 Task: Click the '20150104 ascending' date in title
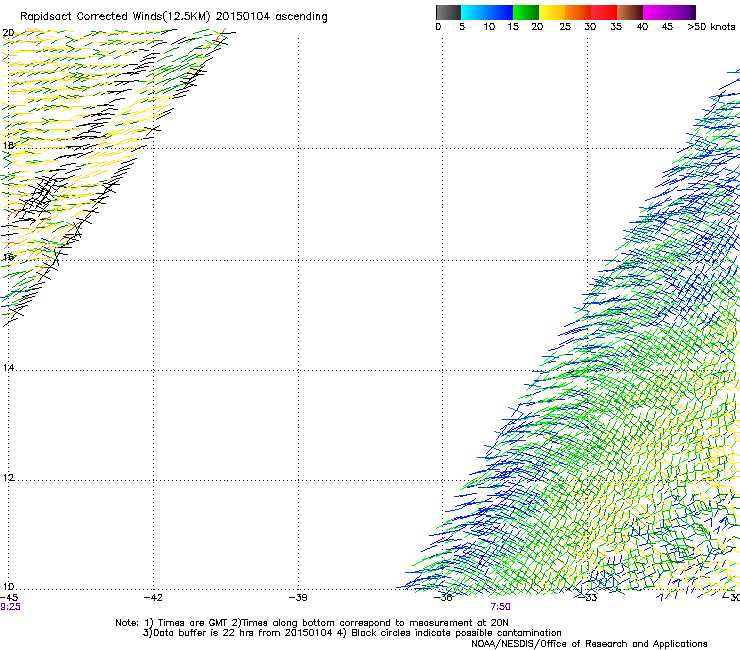pyautogui.click(x=271, y=17)
